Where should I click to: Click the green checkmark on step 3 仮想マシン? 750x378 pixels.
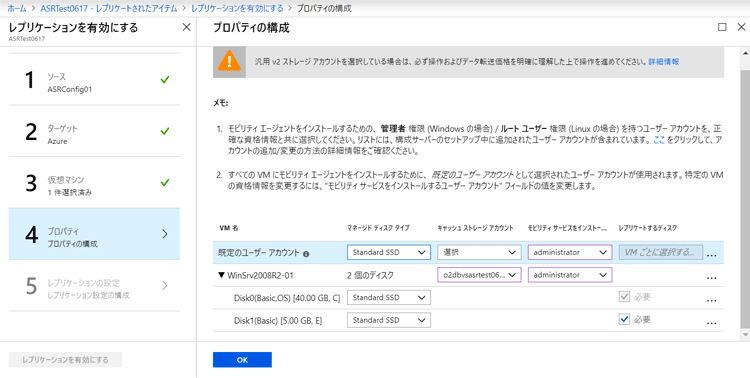(165, 182)
